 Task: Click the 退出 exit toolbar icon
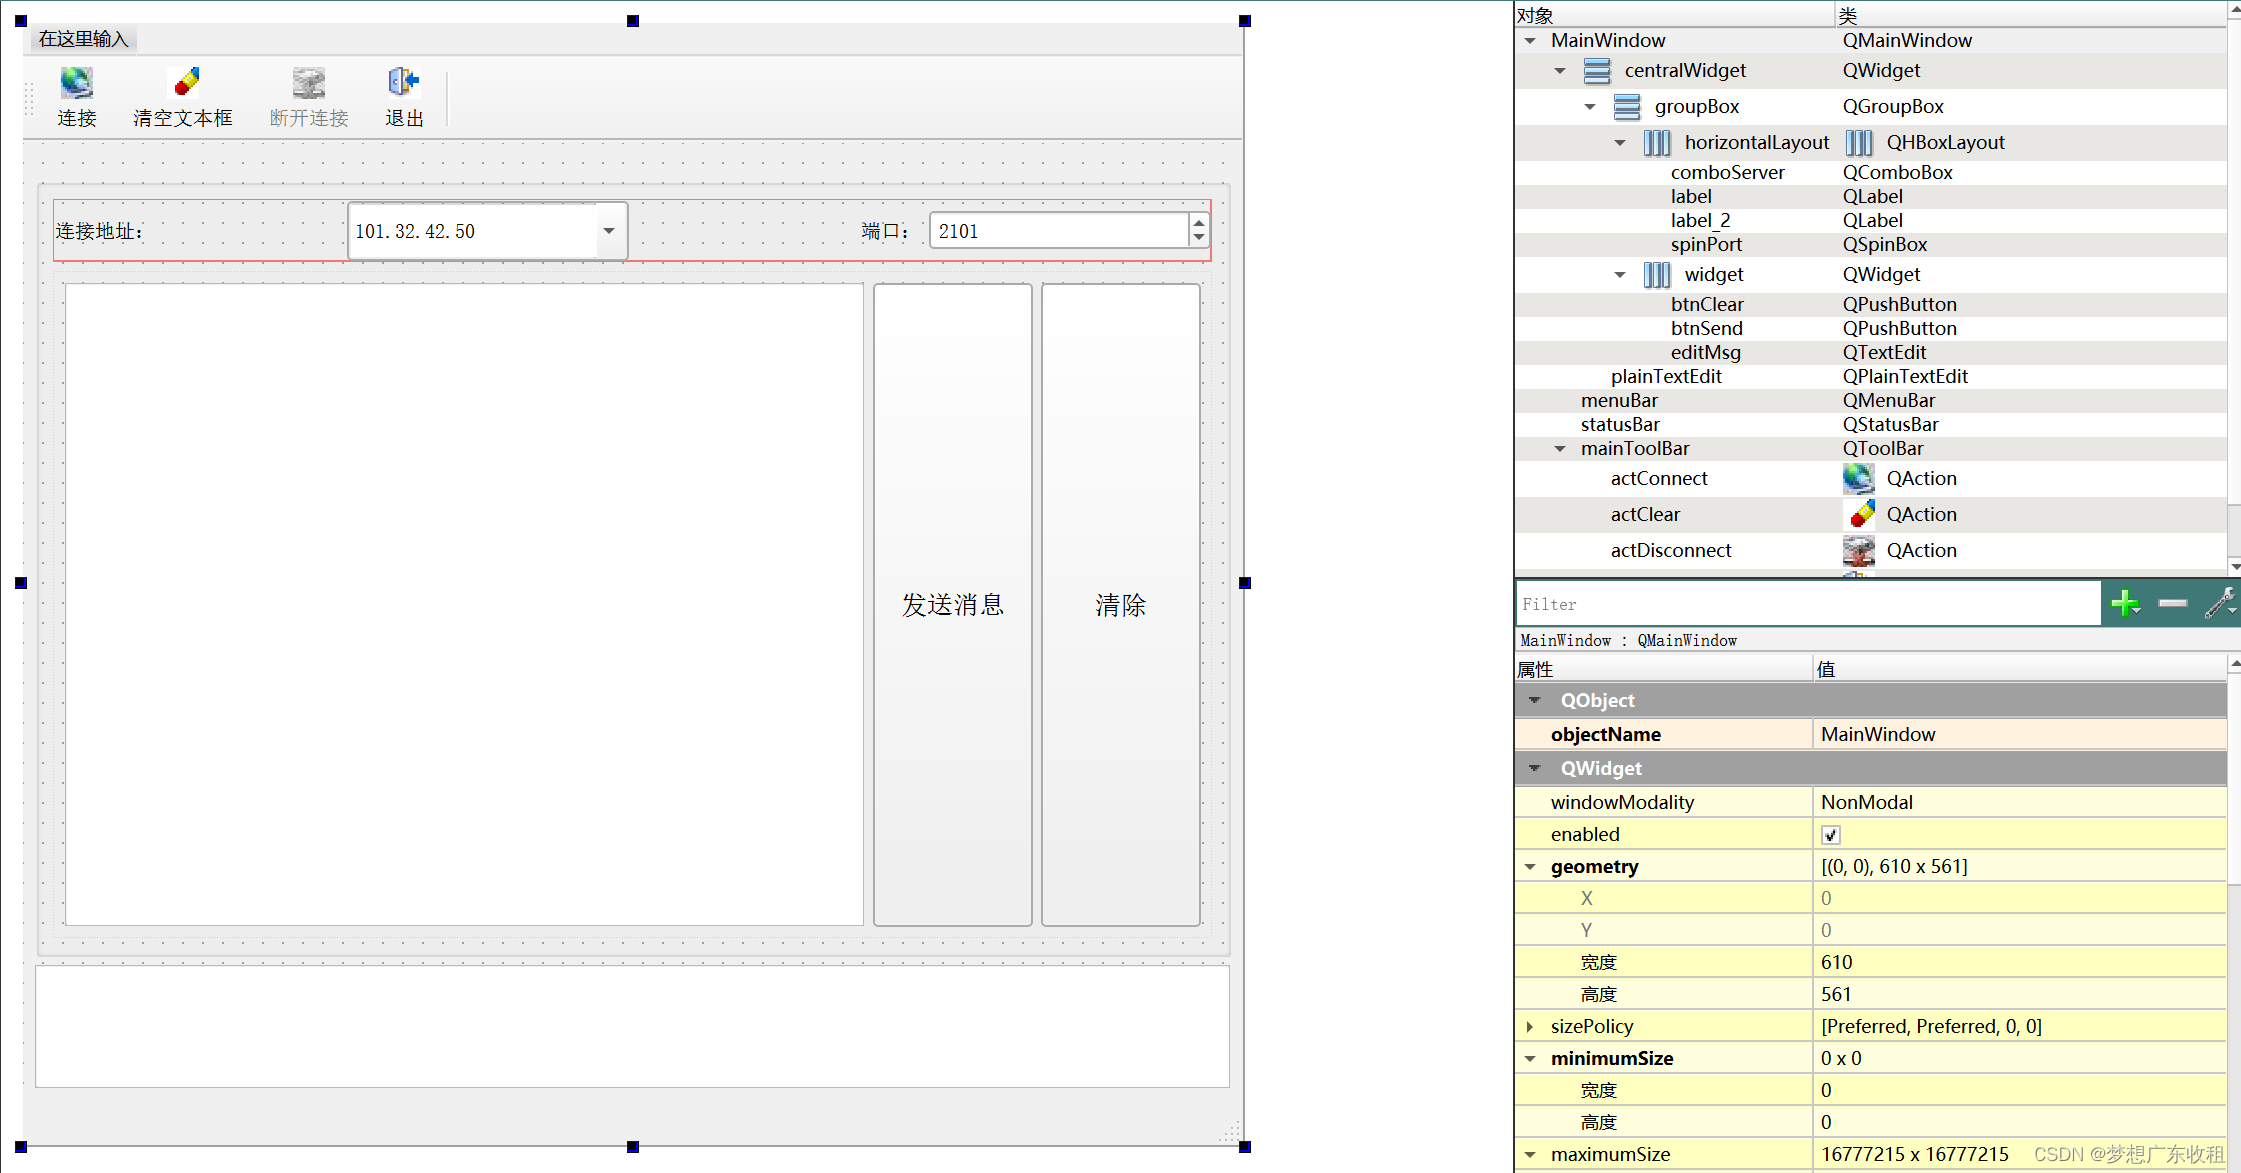tap(403, 82)
